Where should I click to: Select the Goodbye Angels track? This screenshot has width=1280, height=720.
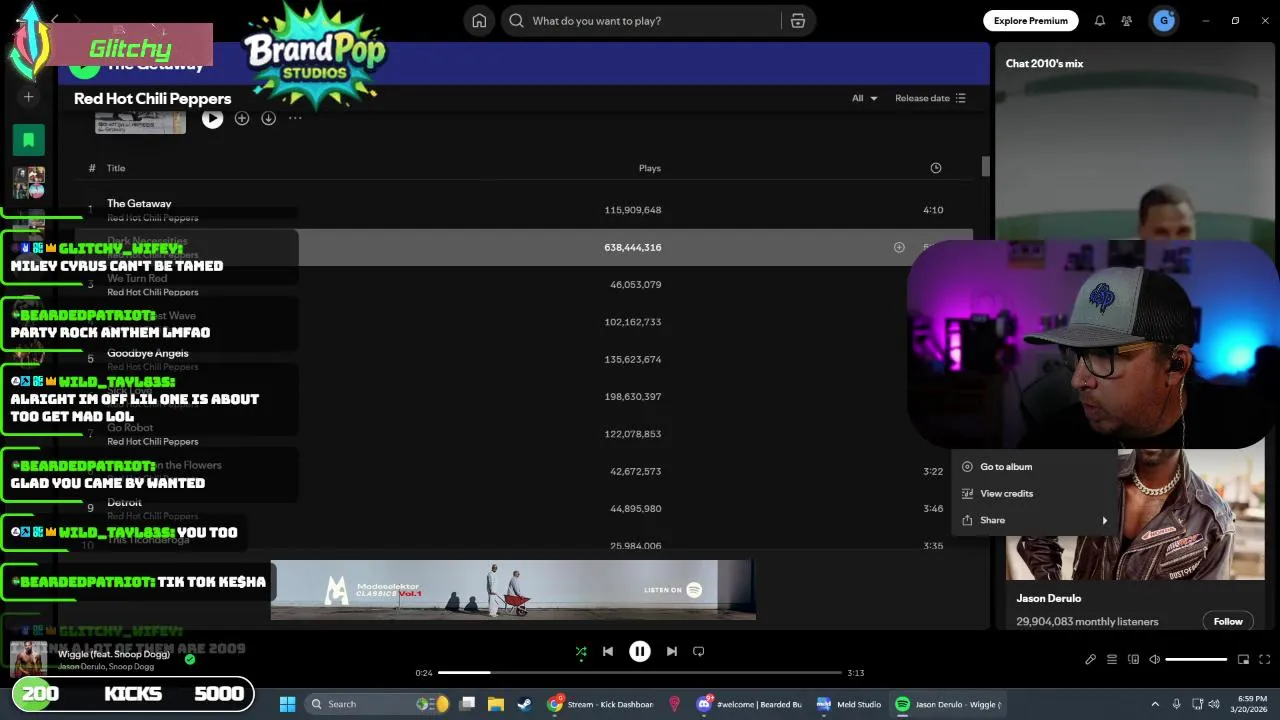coord(524,359)
